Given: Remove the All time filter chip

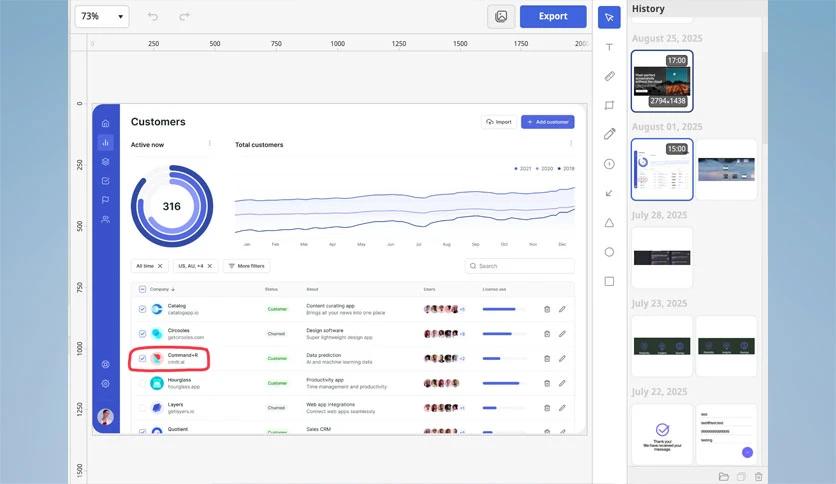Looking at the screenshot, I should coord(160,266).
